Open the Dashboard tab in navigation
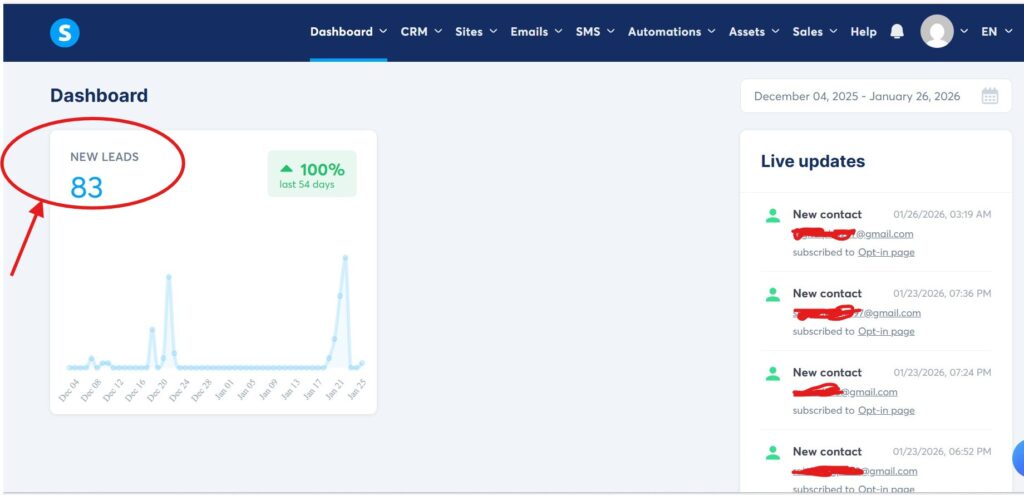Viewport: 1024px width, 495px height. (347, 32)
